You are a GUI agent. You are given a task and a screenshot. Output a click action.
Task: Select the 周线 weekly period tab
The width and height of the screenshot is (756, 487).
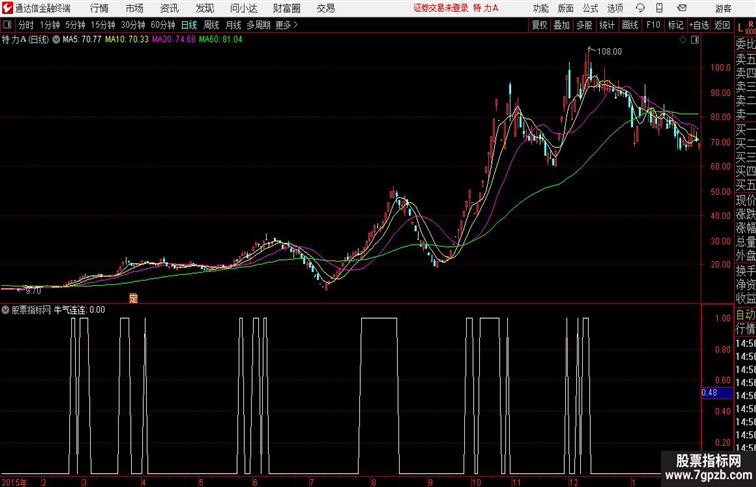coord(211,25)
